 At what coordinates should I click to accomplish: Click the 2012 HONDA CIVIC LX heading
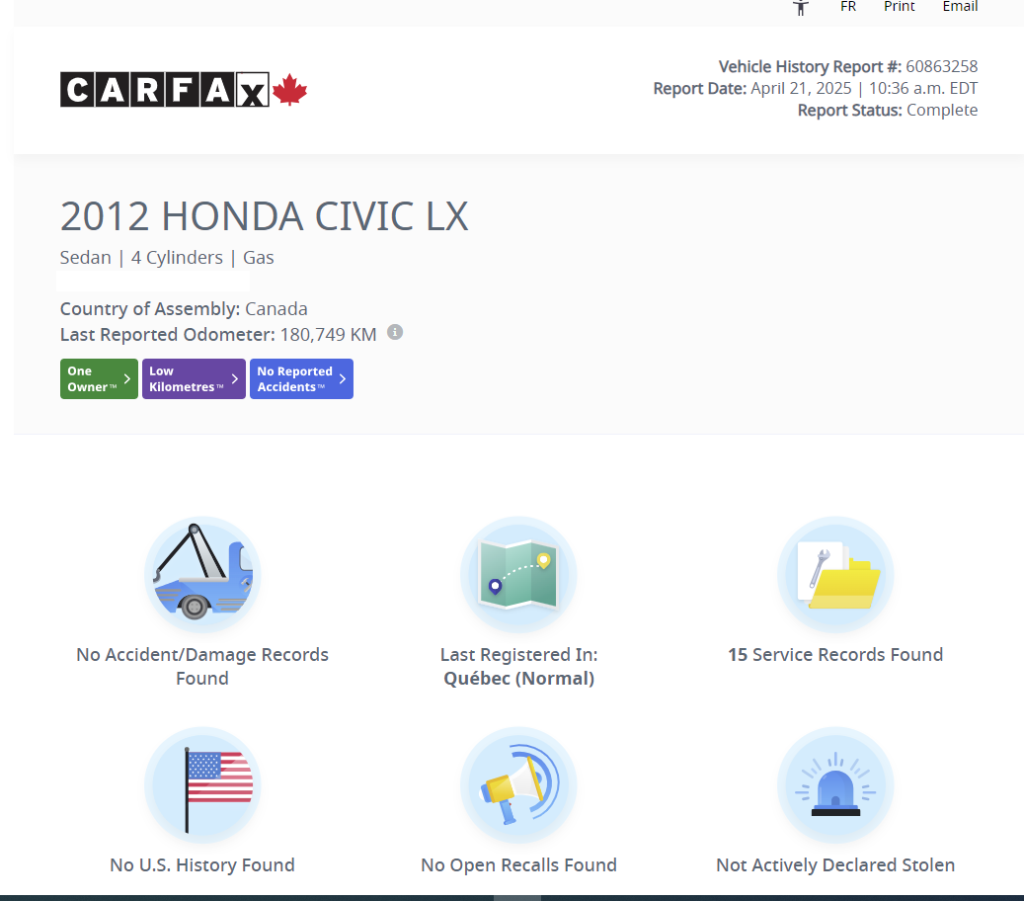[264, 216]
